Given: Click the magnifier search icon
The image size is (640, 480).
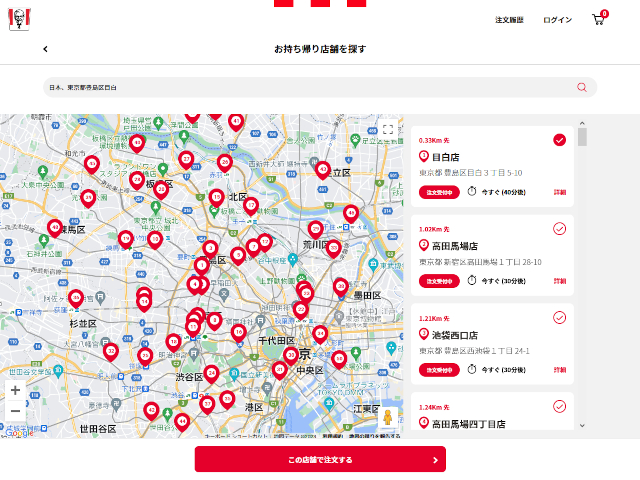Looking at the screenshot, I should 582,87.
